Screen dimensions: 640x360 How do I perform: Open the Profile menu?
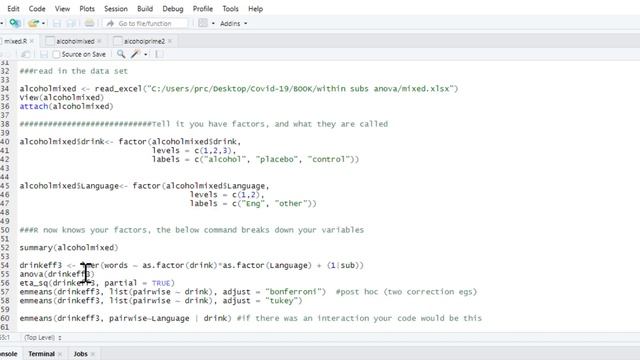[x=203, y=9]
